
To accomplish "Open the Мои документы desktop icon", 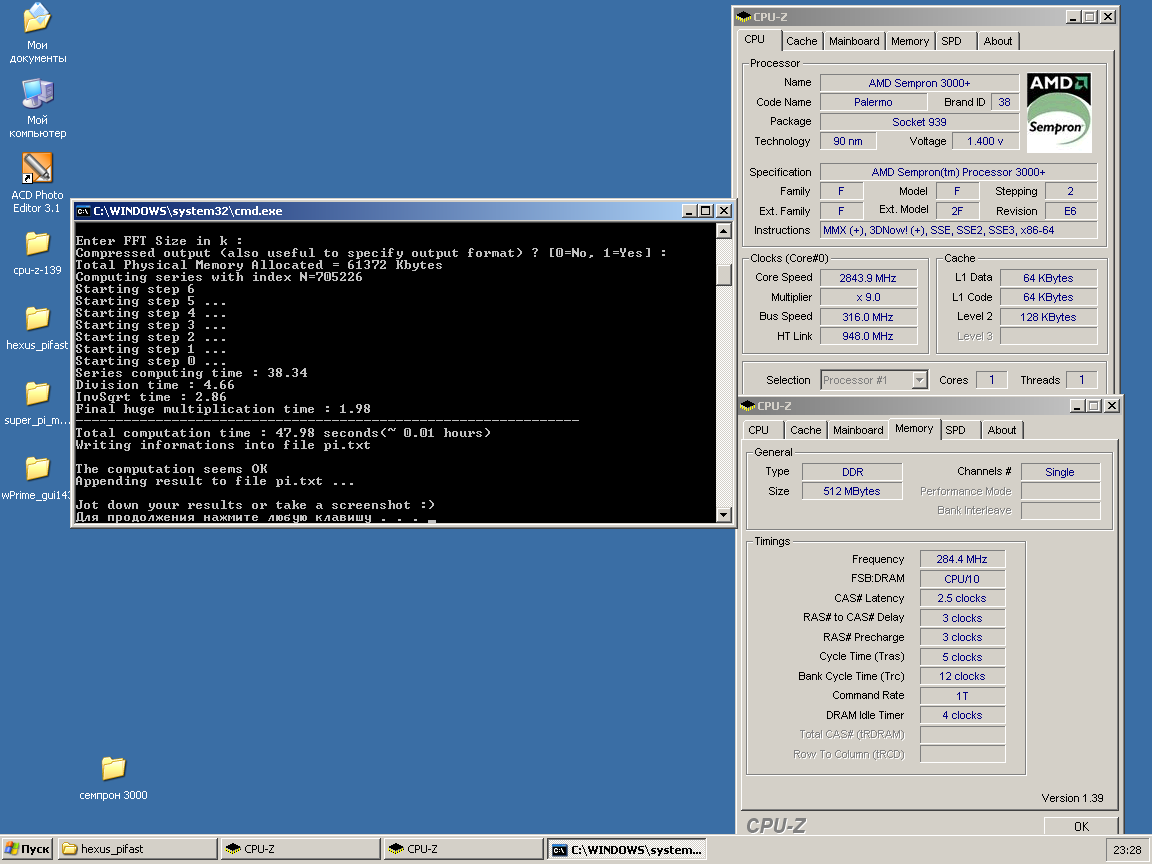I will tap(37, 33).
